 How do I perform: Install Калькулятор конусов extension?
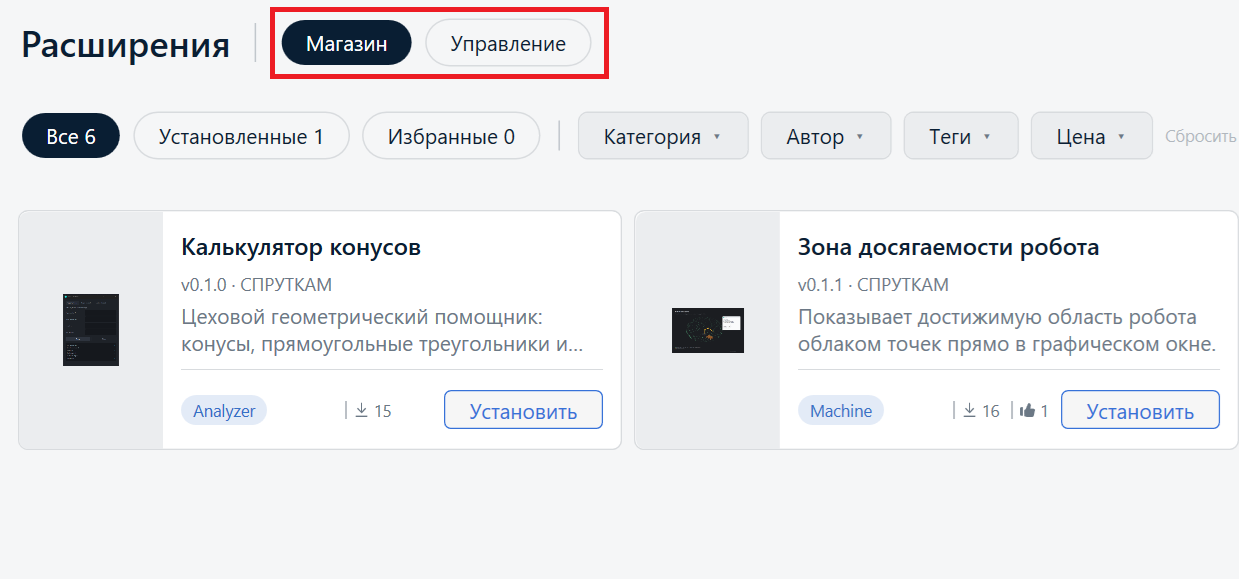point(523,410)
